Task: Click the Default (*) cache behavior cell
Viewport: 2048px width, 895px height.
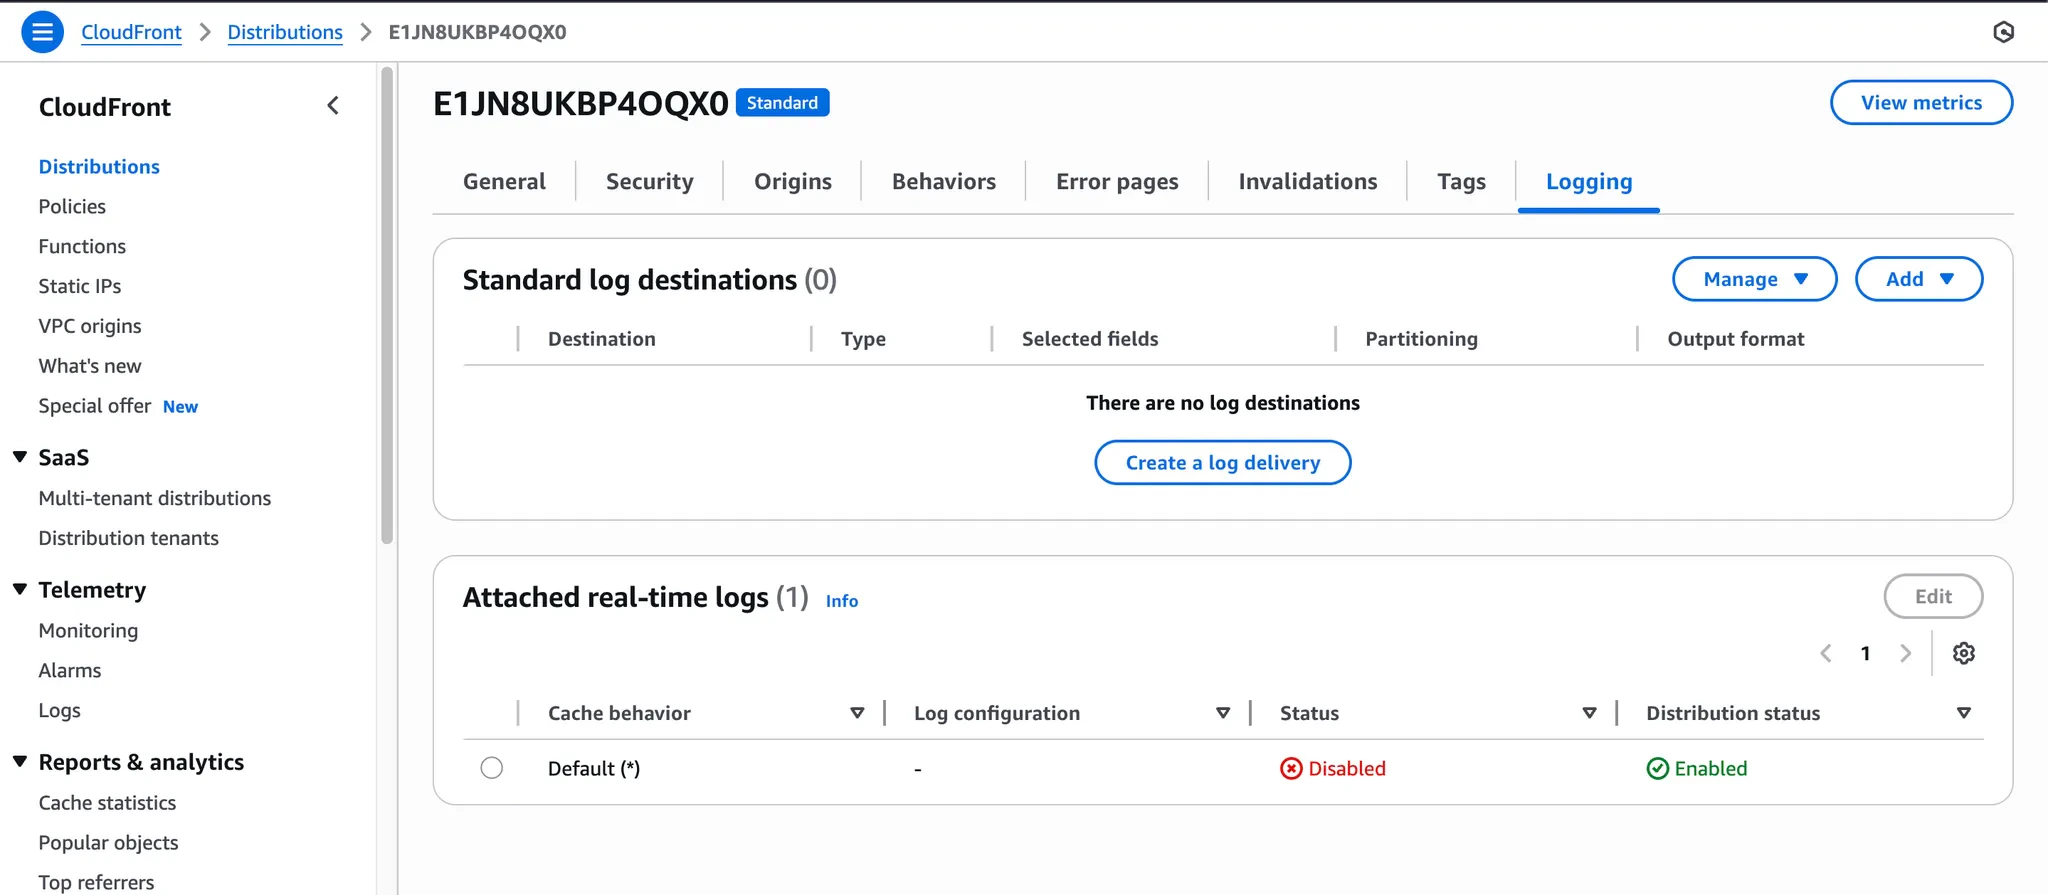Action: point(594,768)
